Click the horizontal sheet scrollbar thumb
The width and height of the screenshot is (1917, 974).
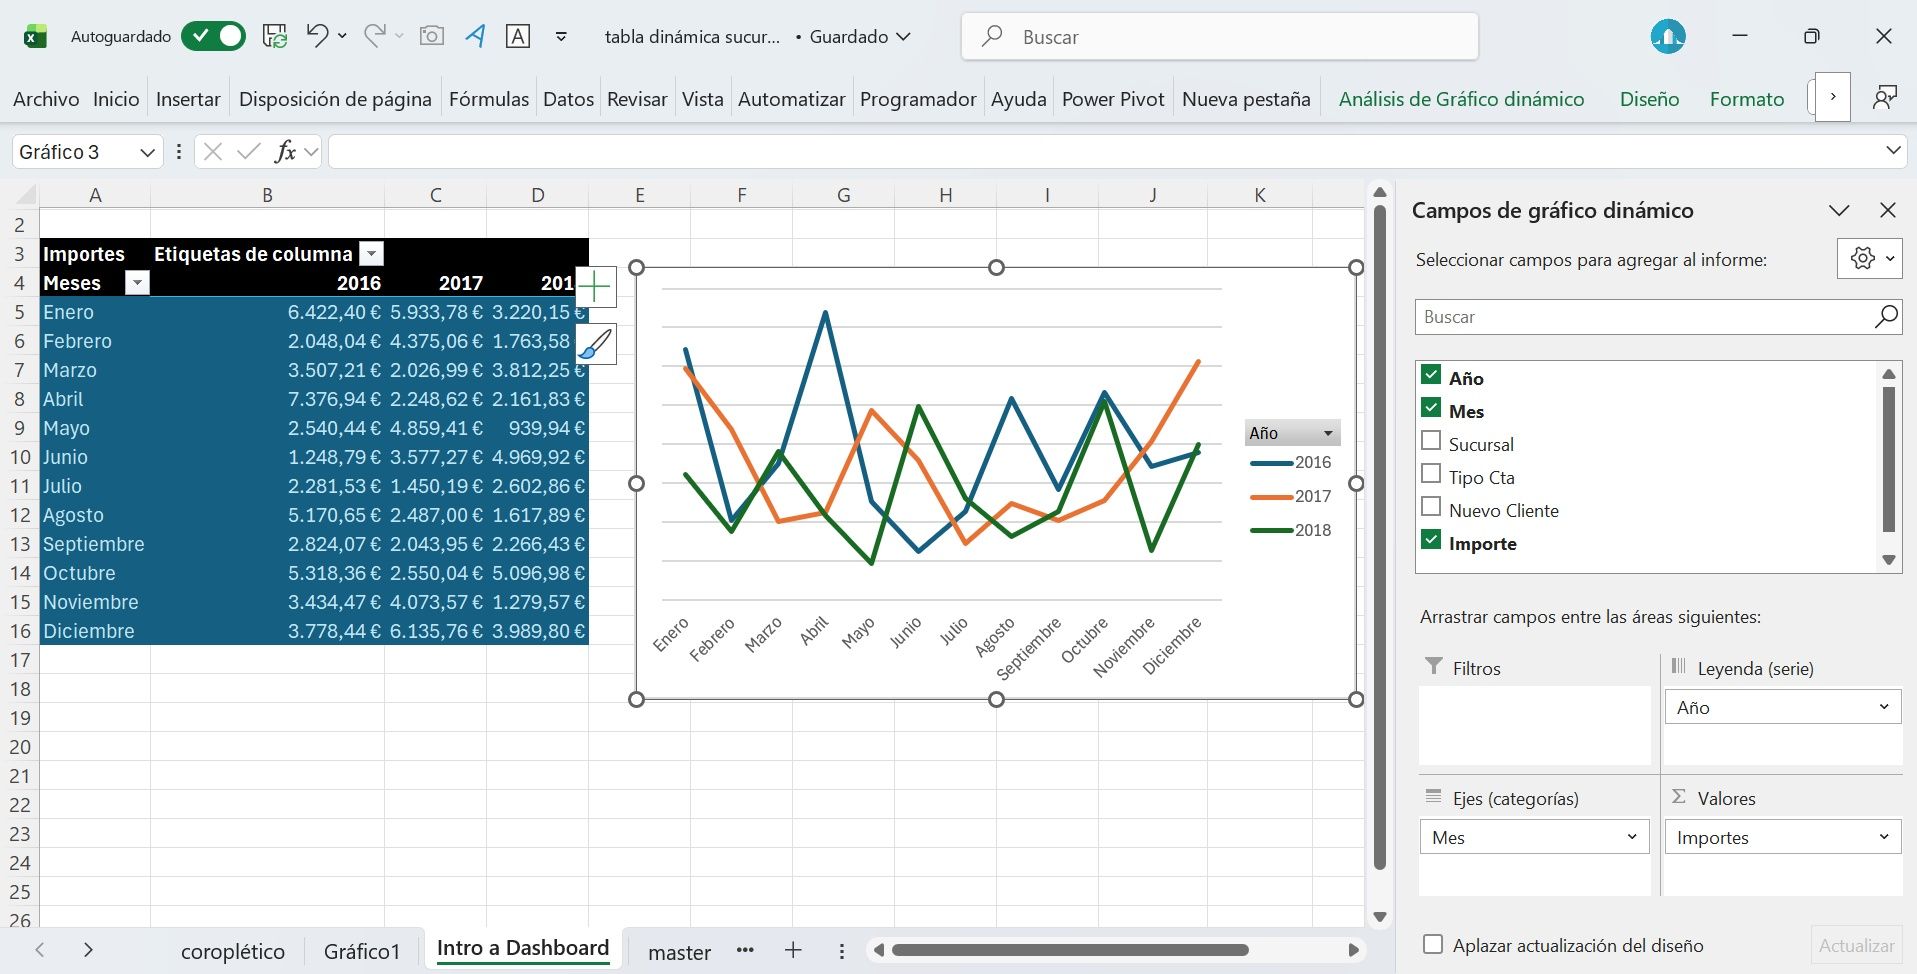click(x=1070, y=950)
